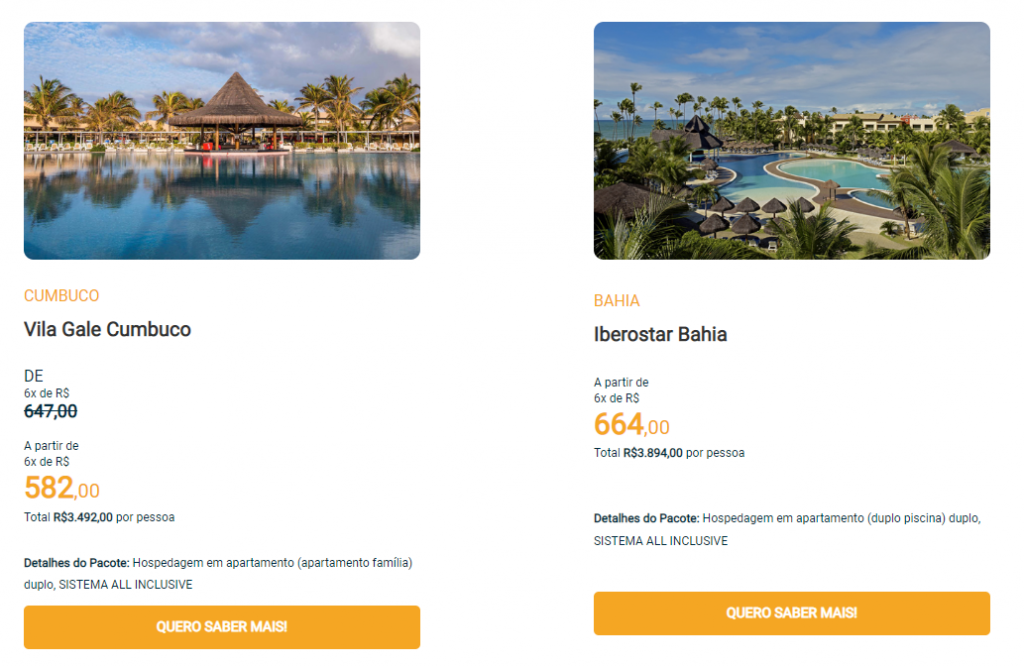Open the Vila Gale Cumbuco package title
The image size is (1024, 666).
coord(107,329)
